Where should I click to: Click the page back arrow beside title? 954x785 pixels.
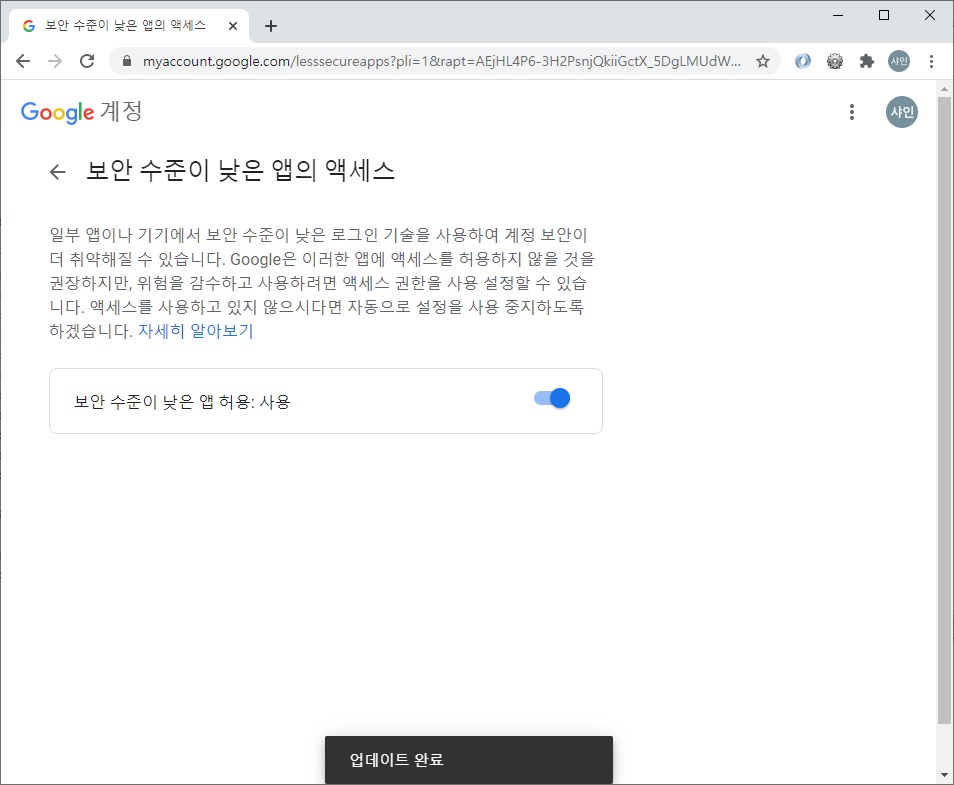(58, 172)
